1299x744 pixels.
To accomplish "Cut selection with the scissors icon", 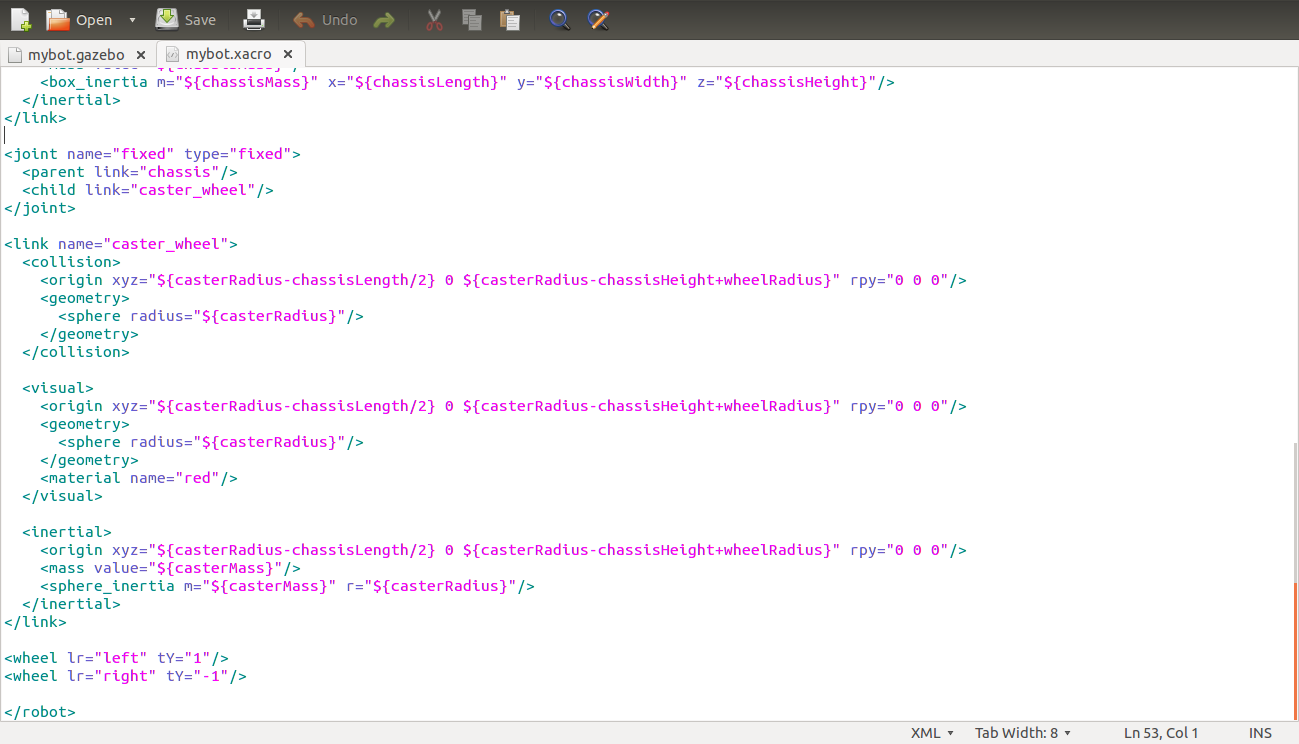I will coord(434,19).
